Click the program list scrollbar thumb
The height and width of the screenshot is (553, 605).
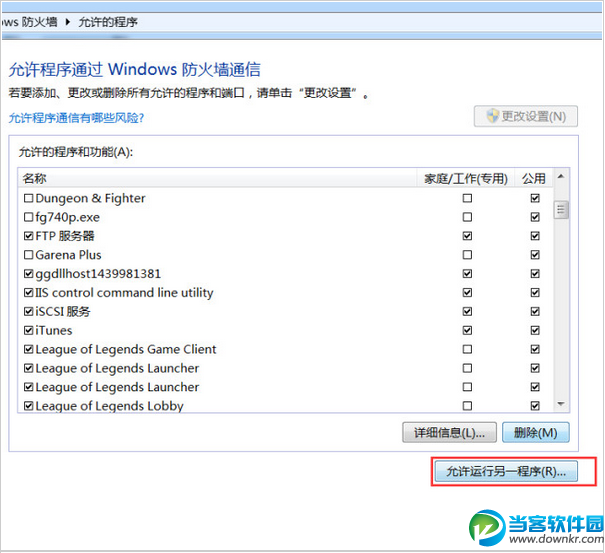coord(561,210)
